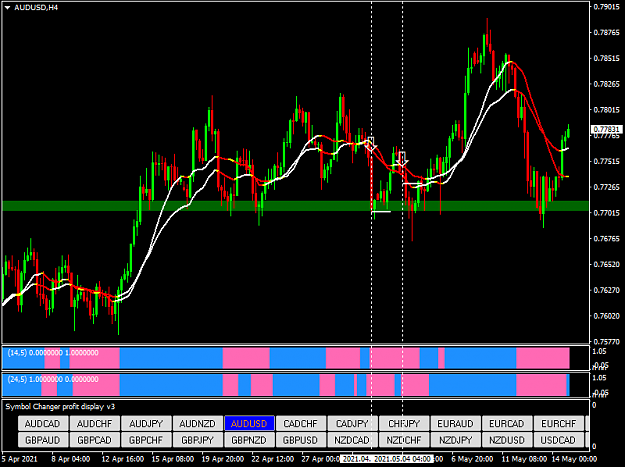Click the 11 May 08:00 time label
The height and width of the screenshot is (467, 625).
coord(525,459)
